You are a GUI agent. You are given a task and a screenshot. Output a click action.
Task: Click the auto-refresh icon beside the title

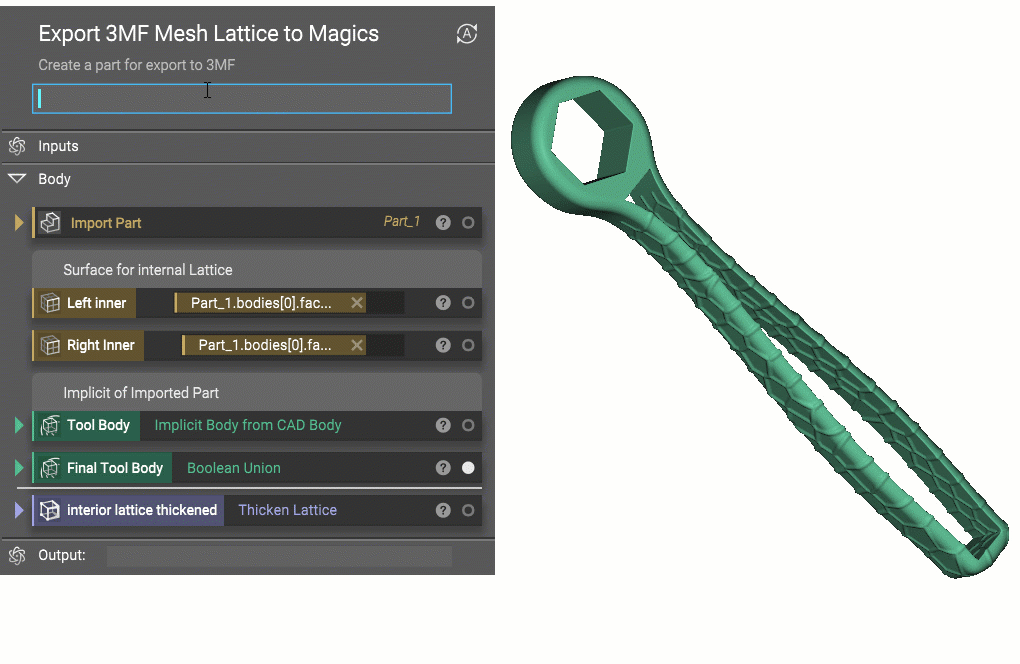[466, 34]
